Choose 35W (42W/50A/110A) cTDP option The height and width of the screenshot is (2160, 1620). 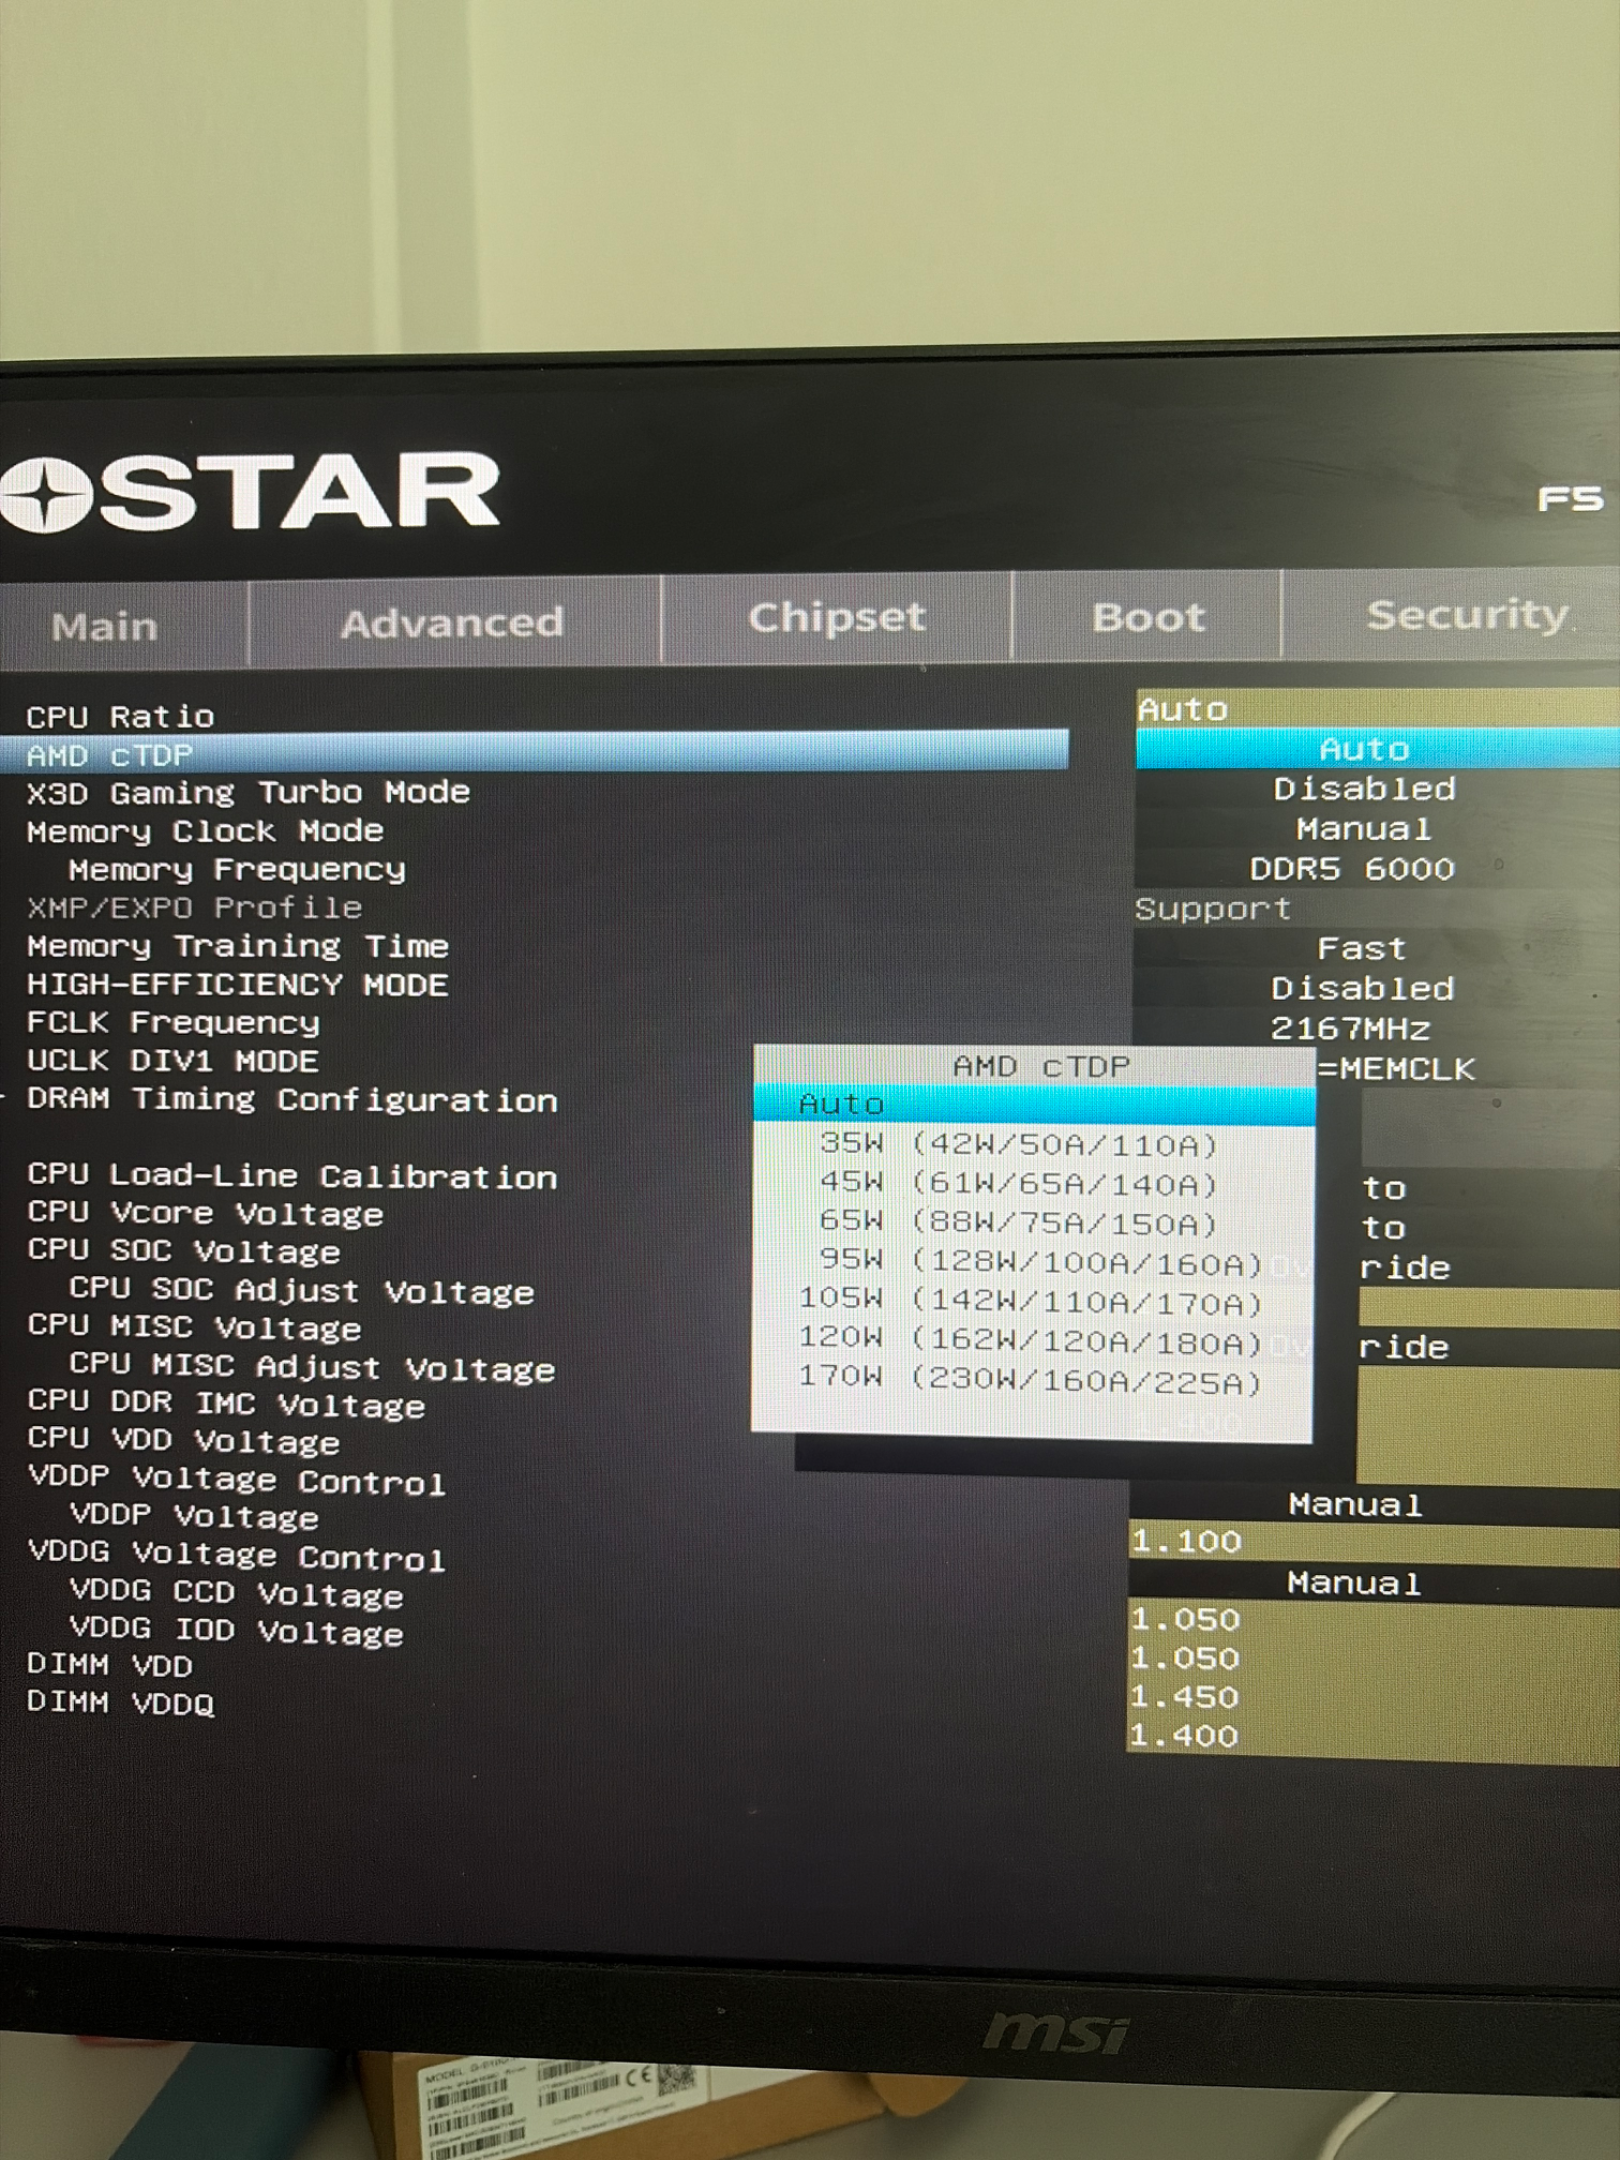(1018, 1144)
